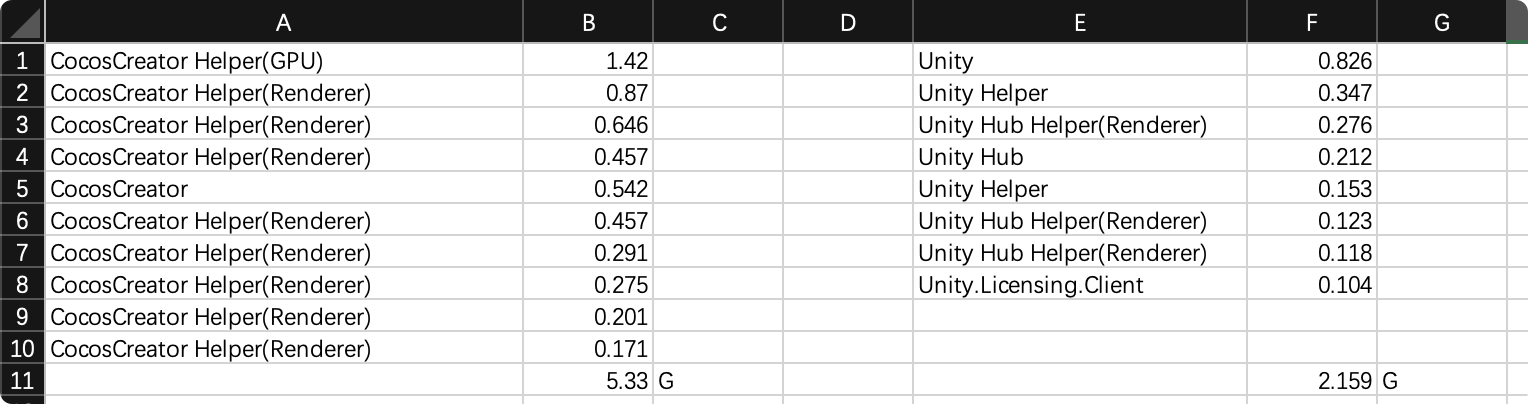Select the row 11 header
Screen dimensions: 1528x404
pos(22,381)
